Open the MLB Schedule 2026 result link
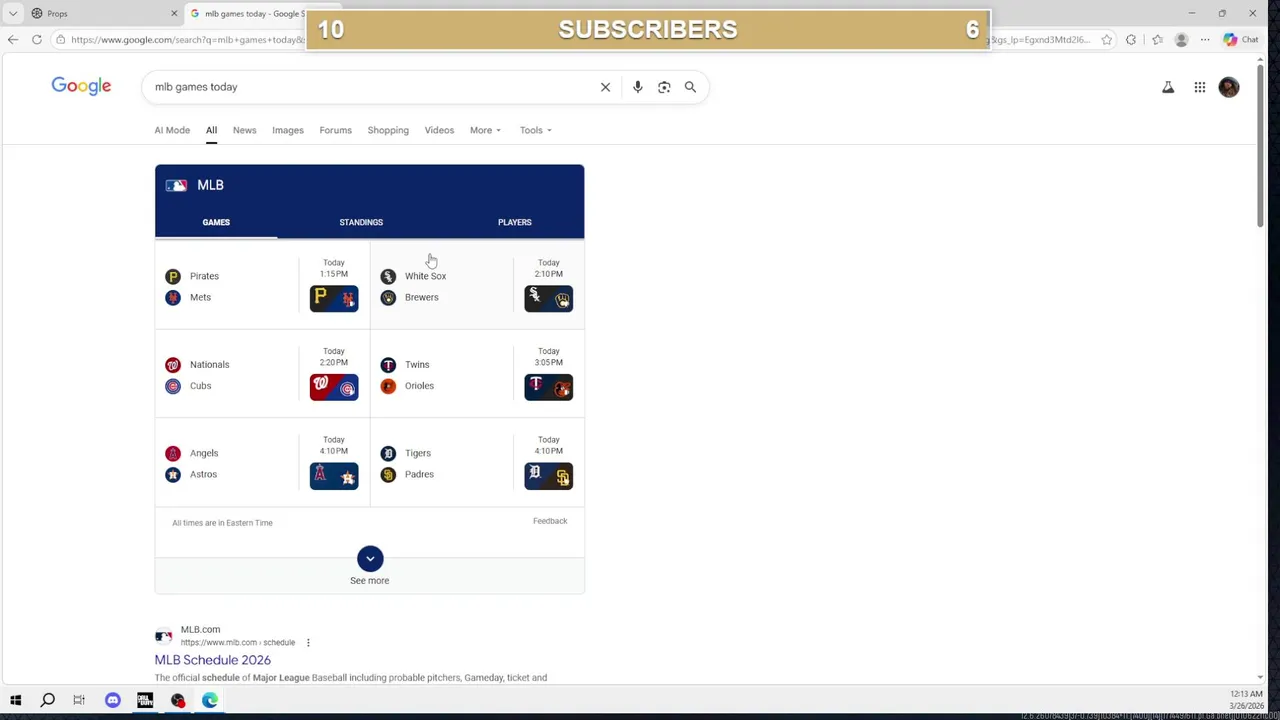This screenshot has height=720, width=1280. pos(212,660)
